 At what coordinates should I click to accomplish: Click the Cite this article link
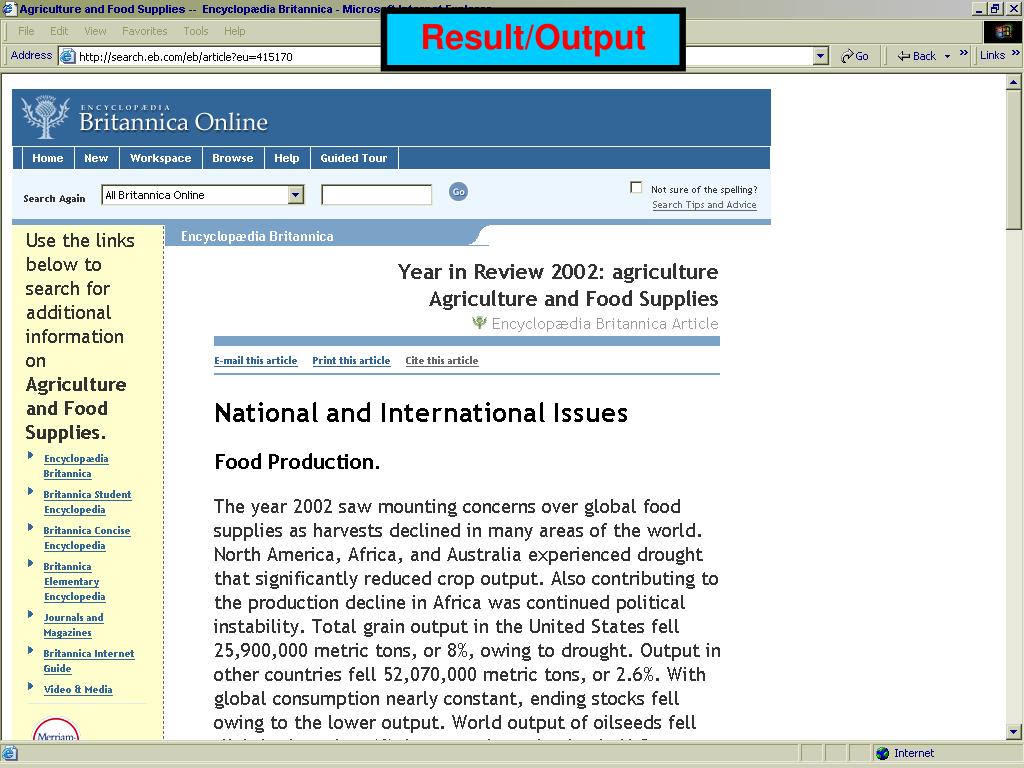click(x=441, y=360)
